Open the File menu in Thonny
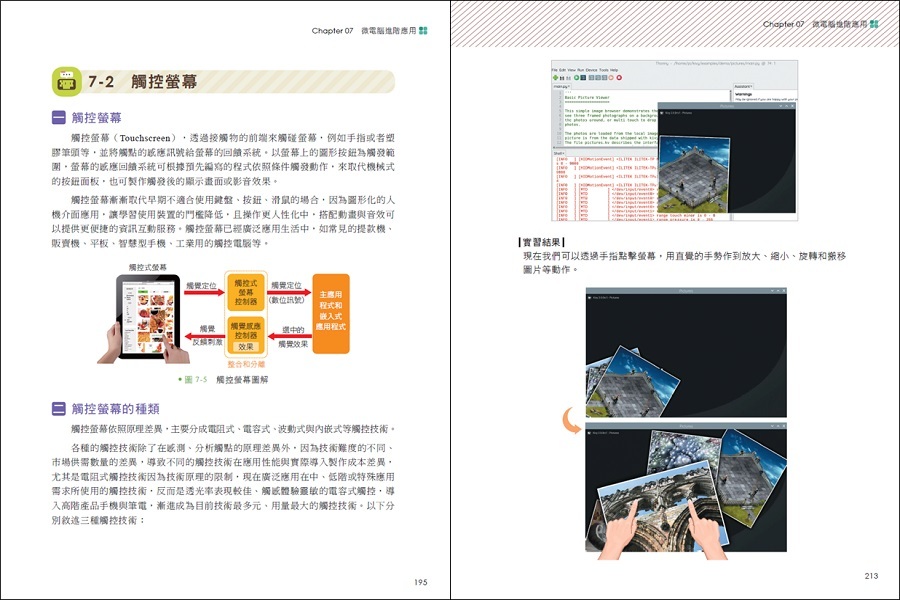This screenshot has width=900, height=600. [x=555, y=70]
